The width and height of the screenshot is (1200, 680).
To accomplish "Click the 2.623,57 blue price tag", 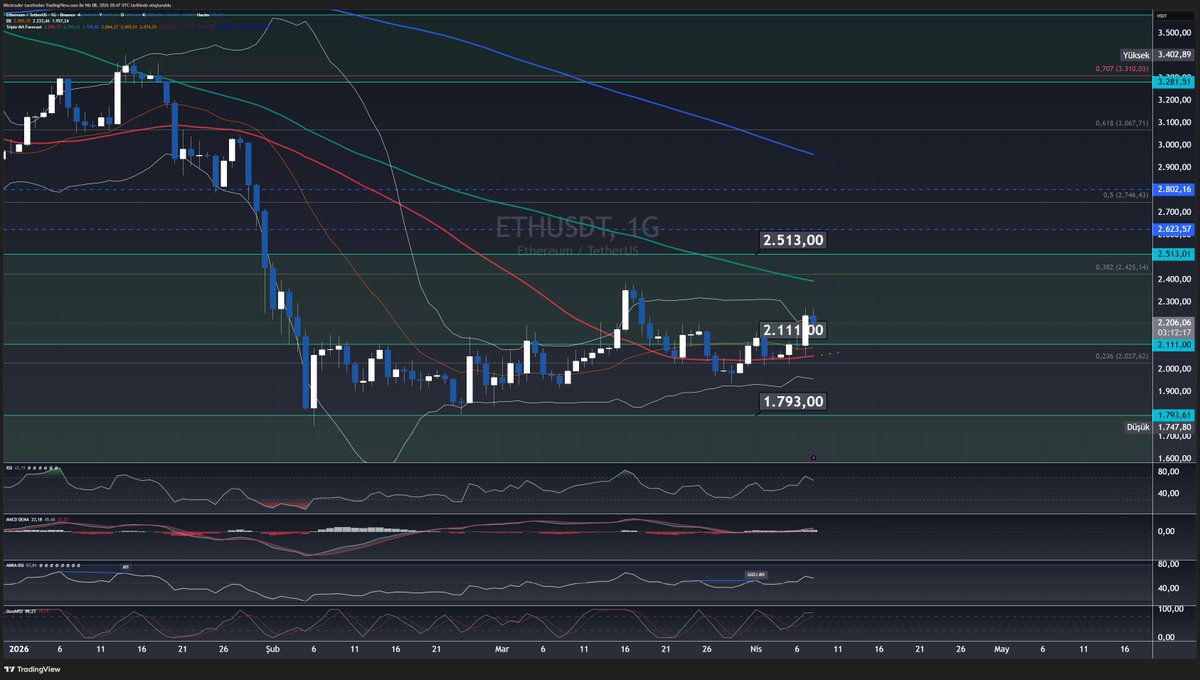I will [1173, 229].
